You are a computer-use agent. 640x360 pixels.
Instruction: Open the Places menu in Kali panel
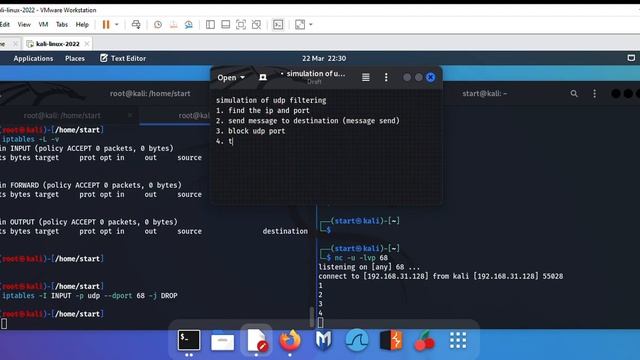coord(75,58)
